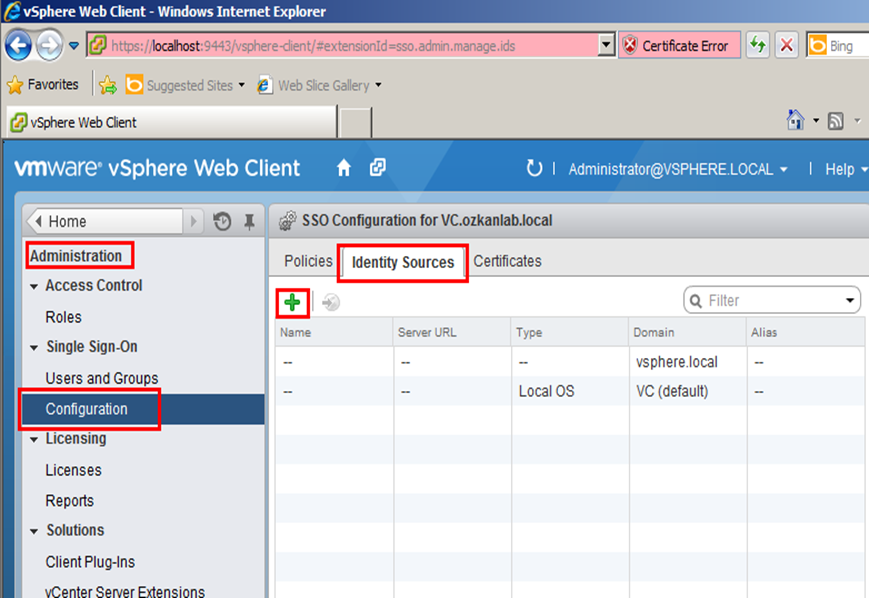869x598 pixels.
Task: Click the browser Forward arrow button
Action: (49, 45)
